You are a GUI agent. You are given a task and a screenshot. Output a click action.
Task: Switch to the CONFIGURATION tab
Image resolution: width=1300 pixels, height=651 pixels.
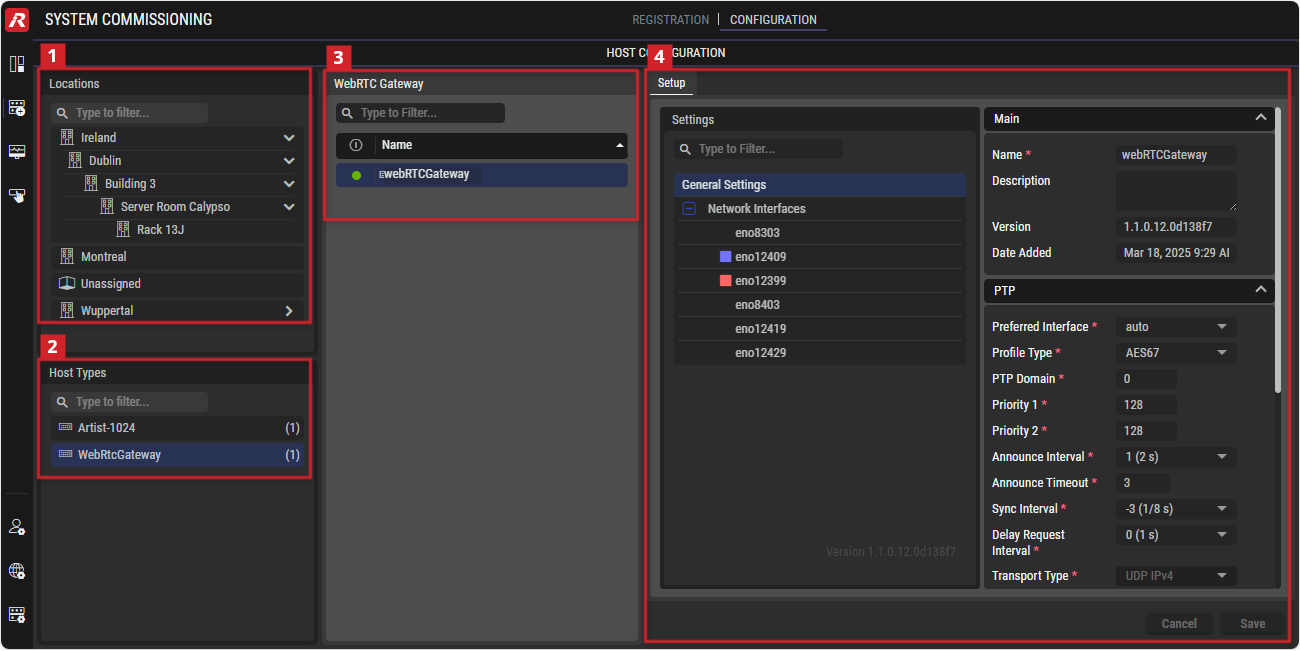click(773, 19)
